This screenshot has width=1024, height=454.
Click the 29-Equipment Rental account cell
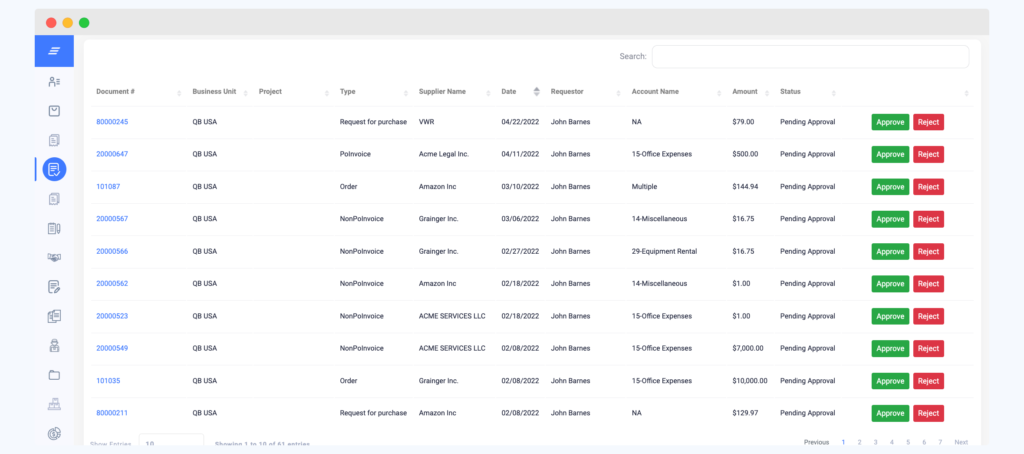[665, 251]
